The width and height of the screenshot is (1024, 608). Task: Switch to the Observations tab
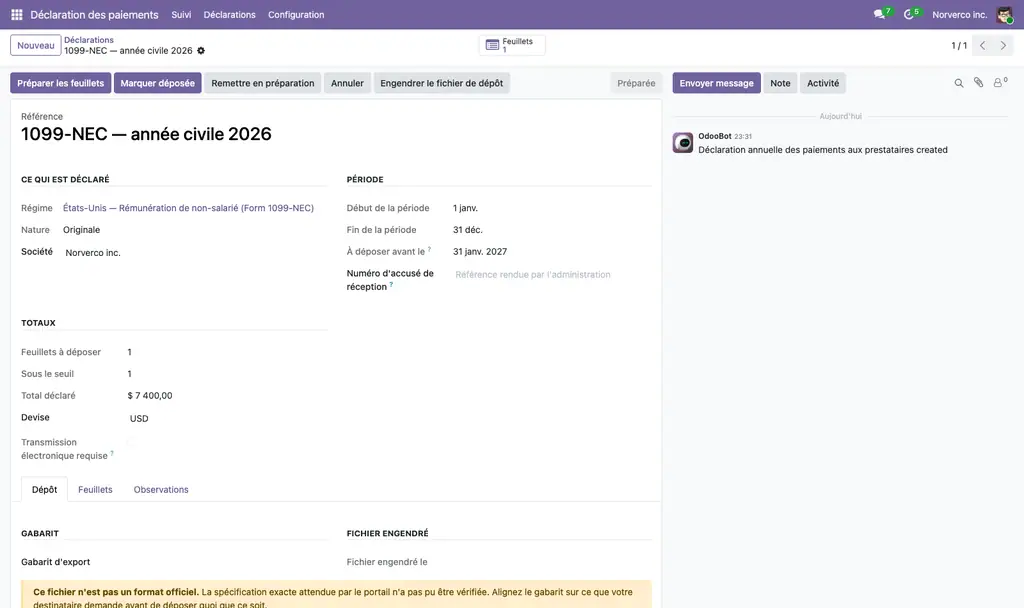(161, 490)
